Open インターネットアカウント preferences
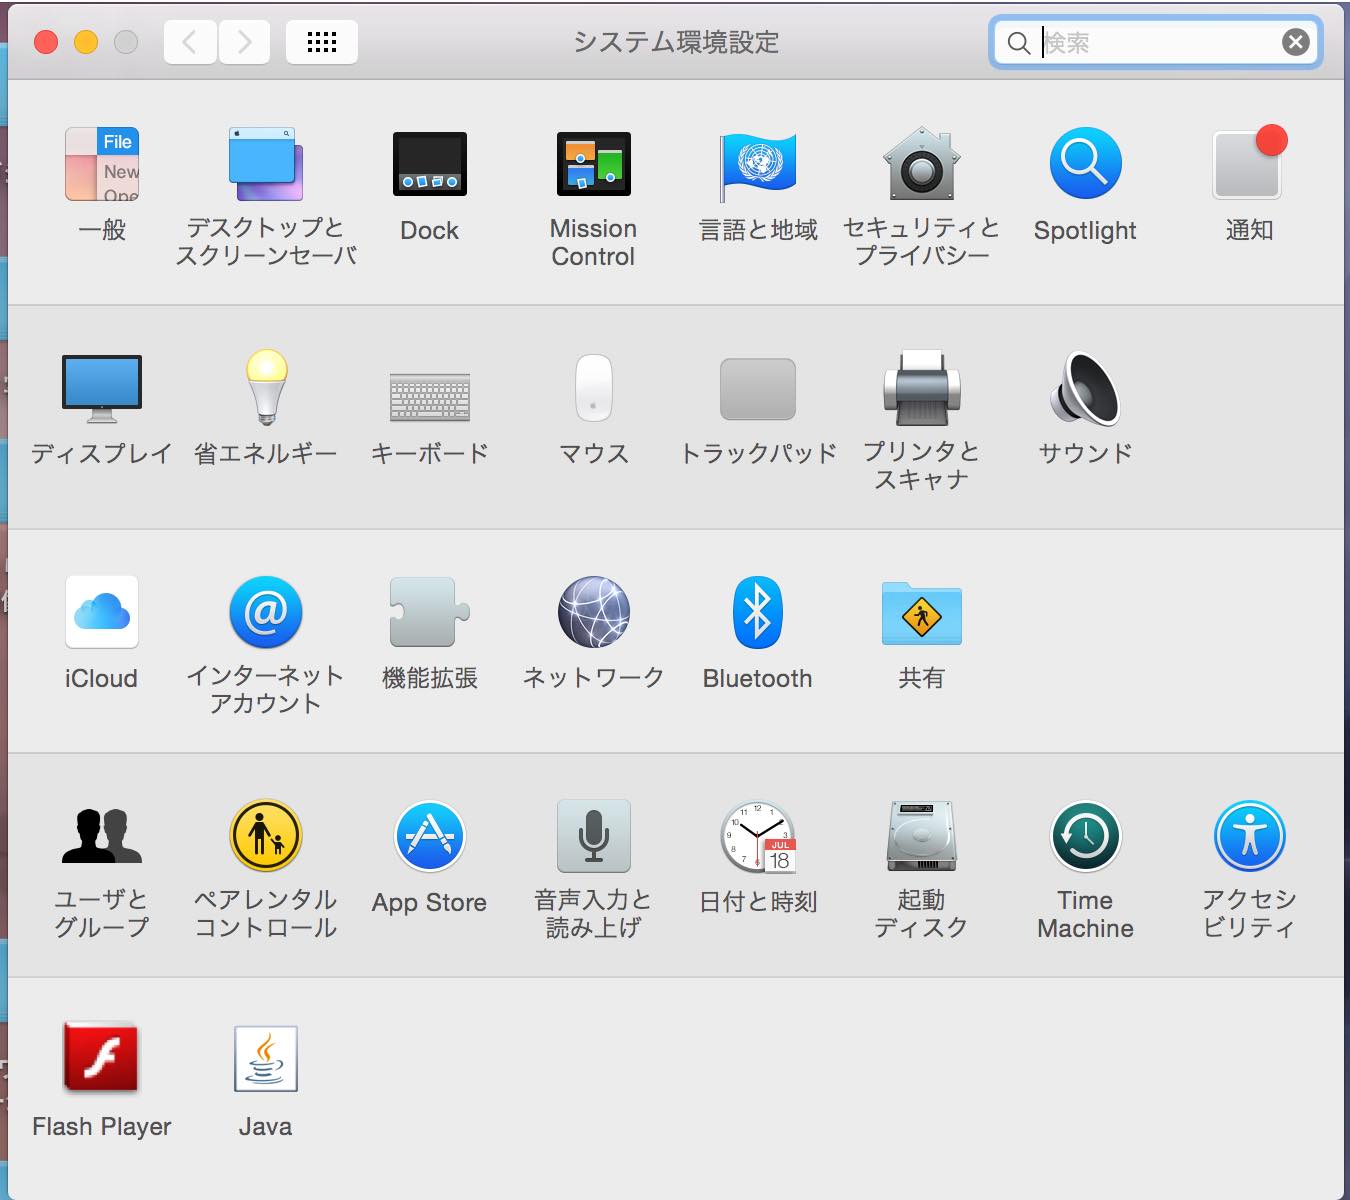The width and height of the screenshot is (1350, 1200). pos(266,612)
